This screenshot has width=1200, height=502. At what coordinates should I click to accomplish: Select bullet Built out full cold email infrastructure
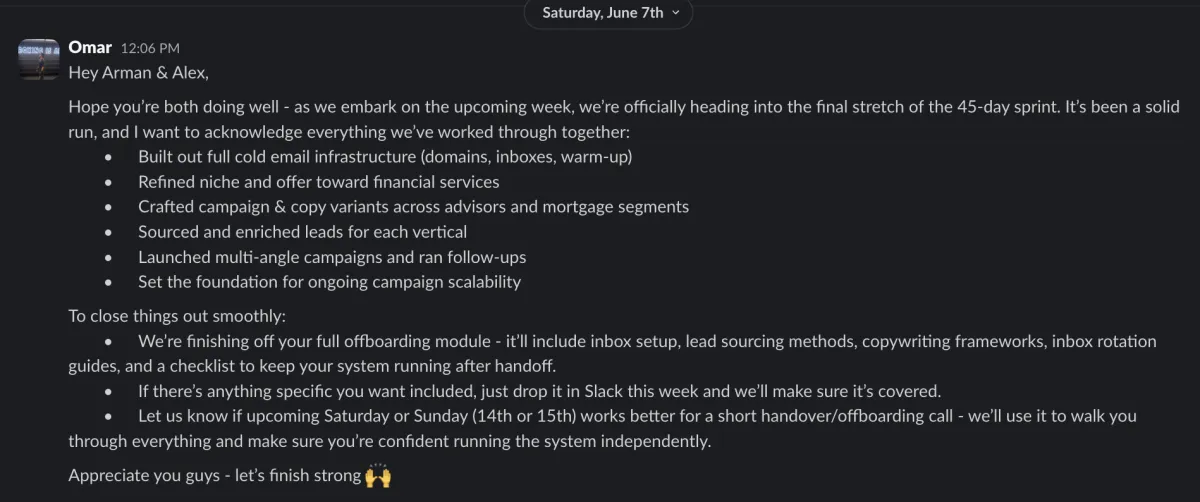click(x=385, y=157)
